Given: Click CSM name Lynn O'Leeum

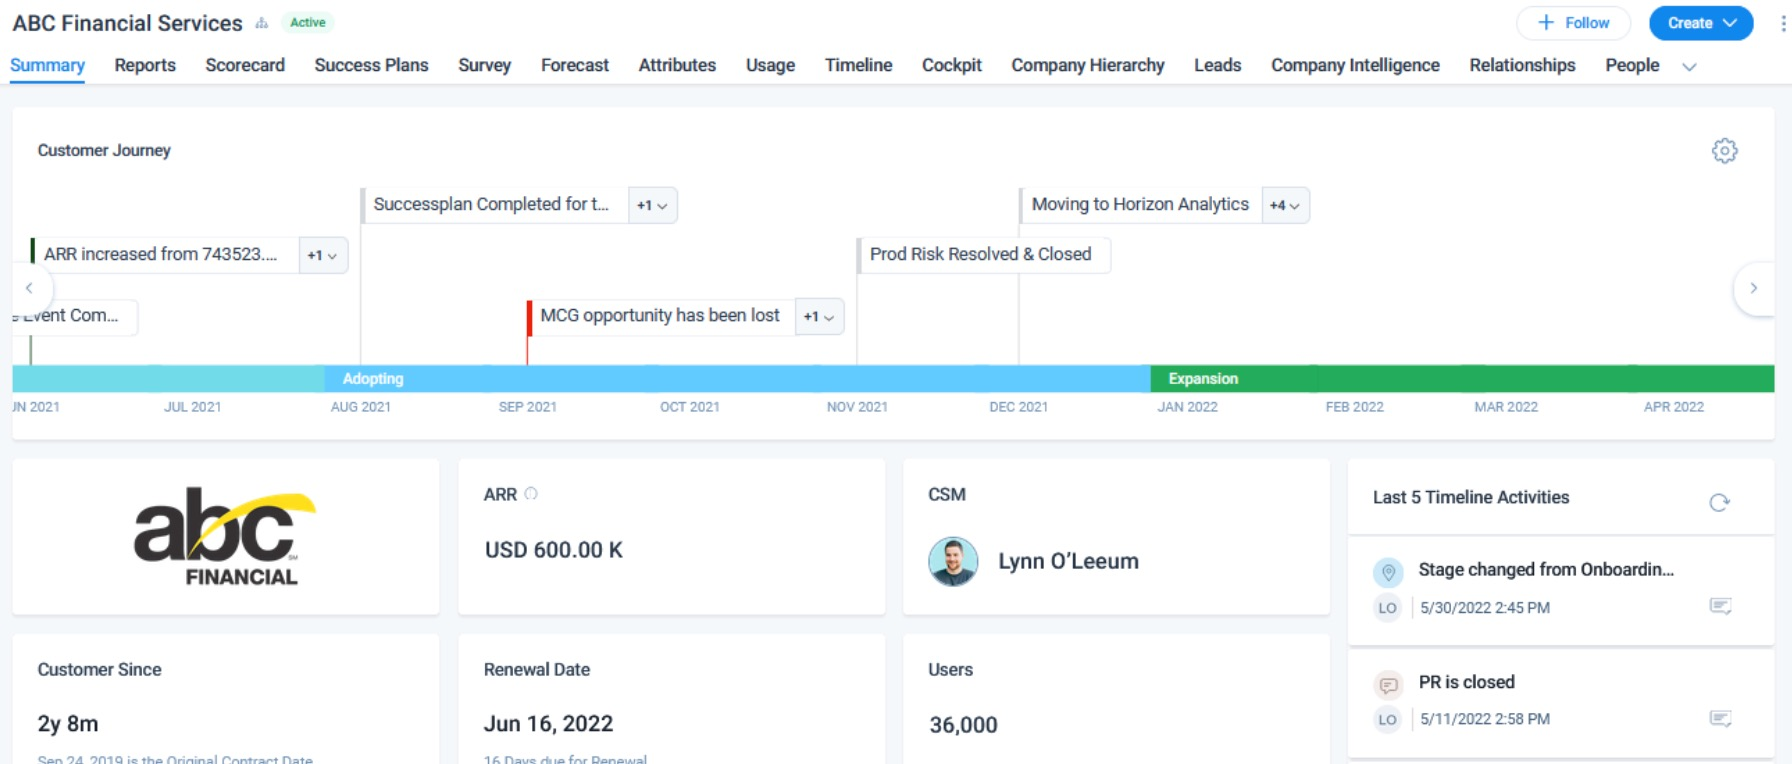Looking at the screenshot, I should click(1068, 561).
